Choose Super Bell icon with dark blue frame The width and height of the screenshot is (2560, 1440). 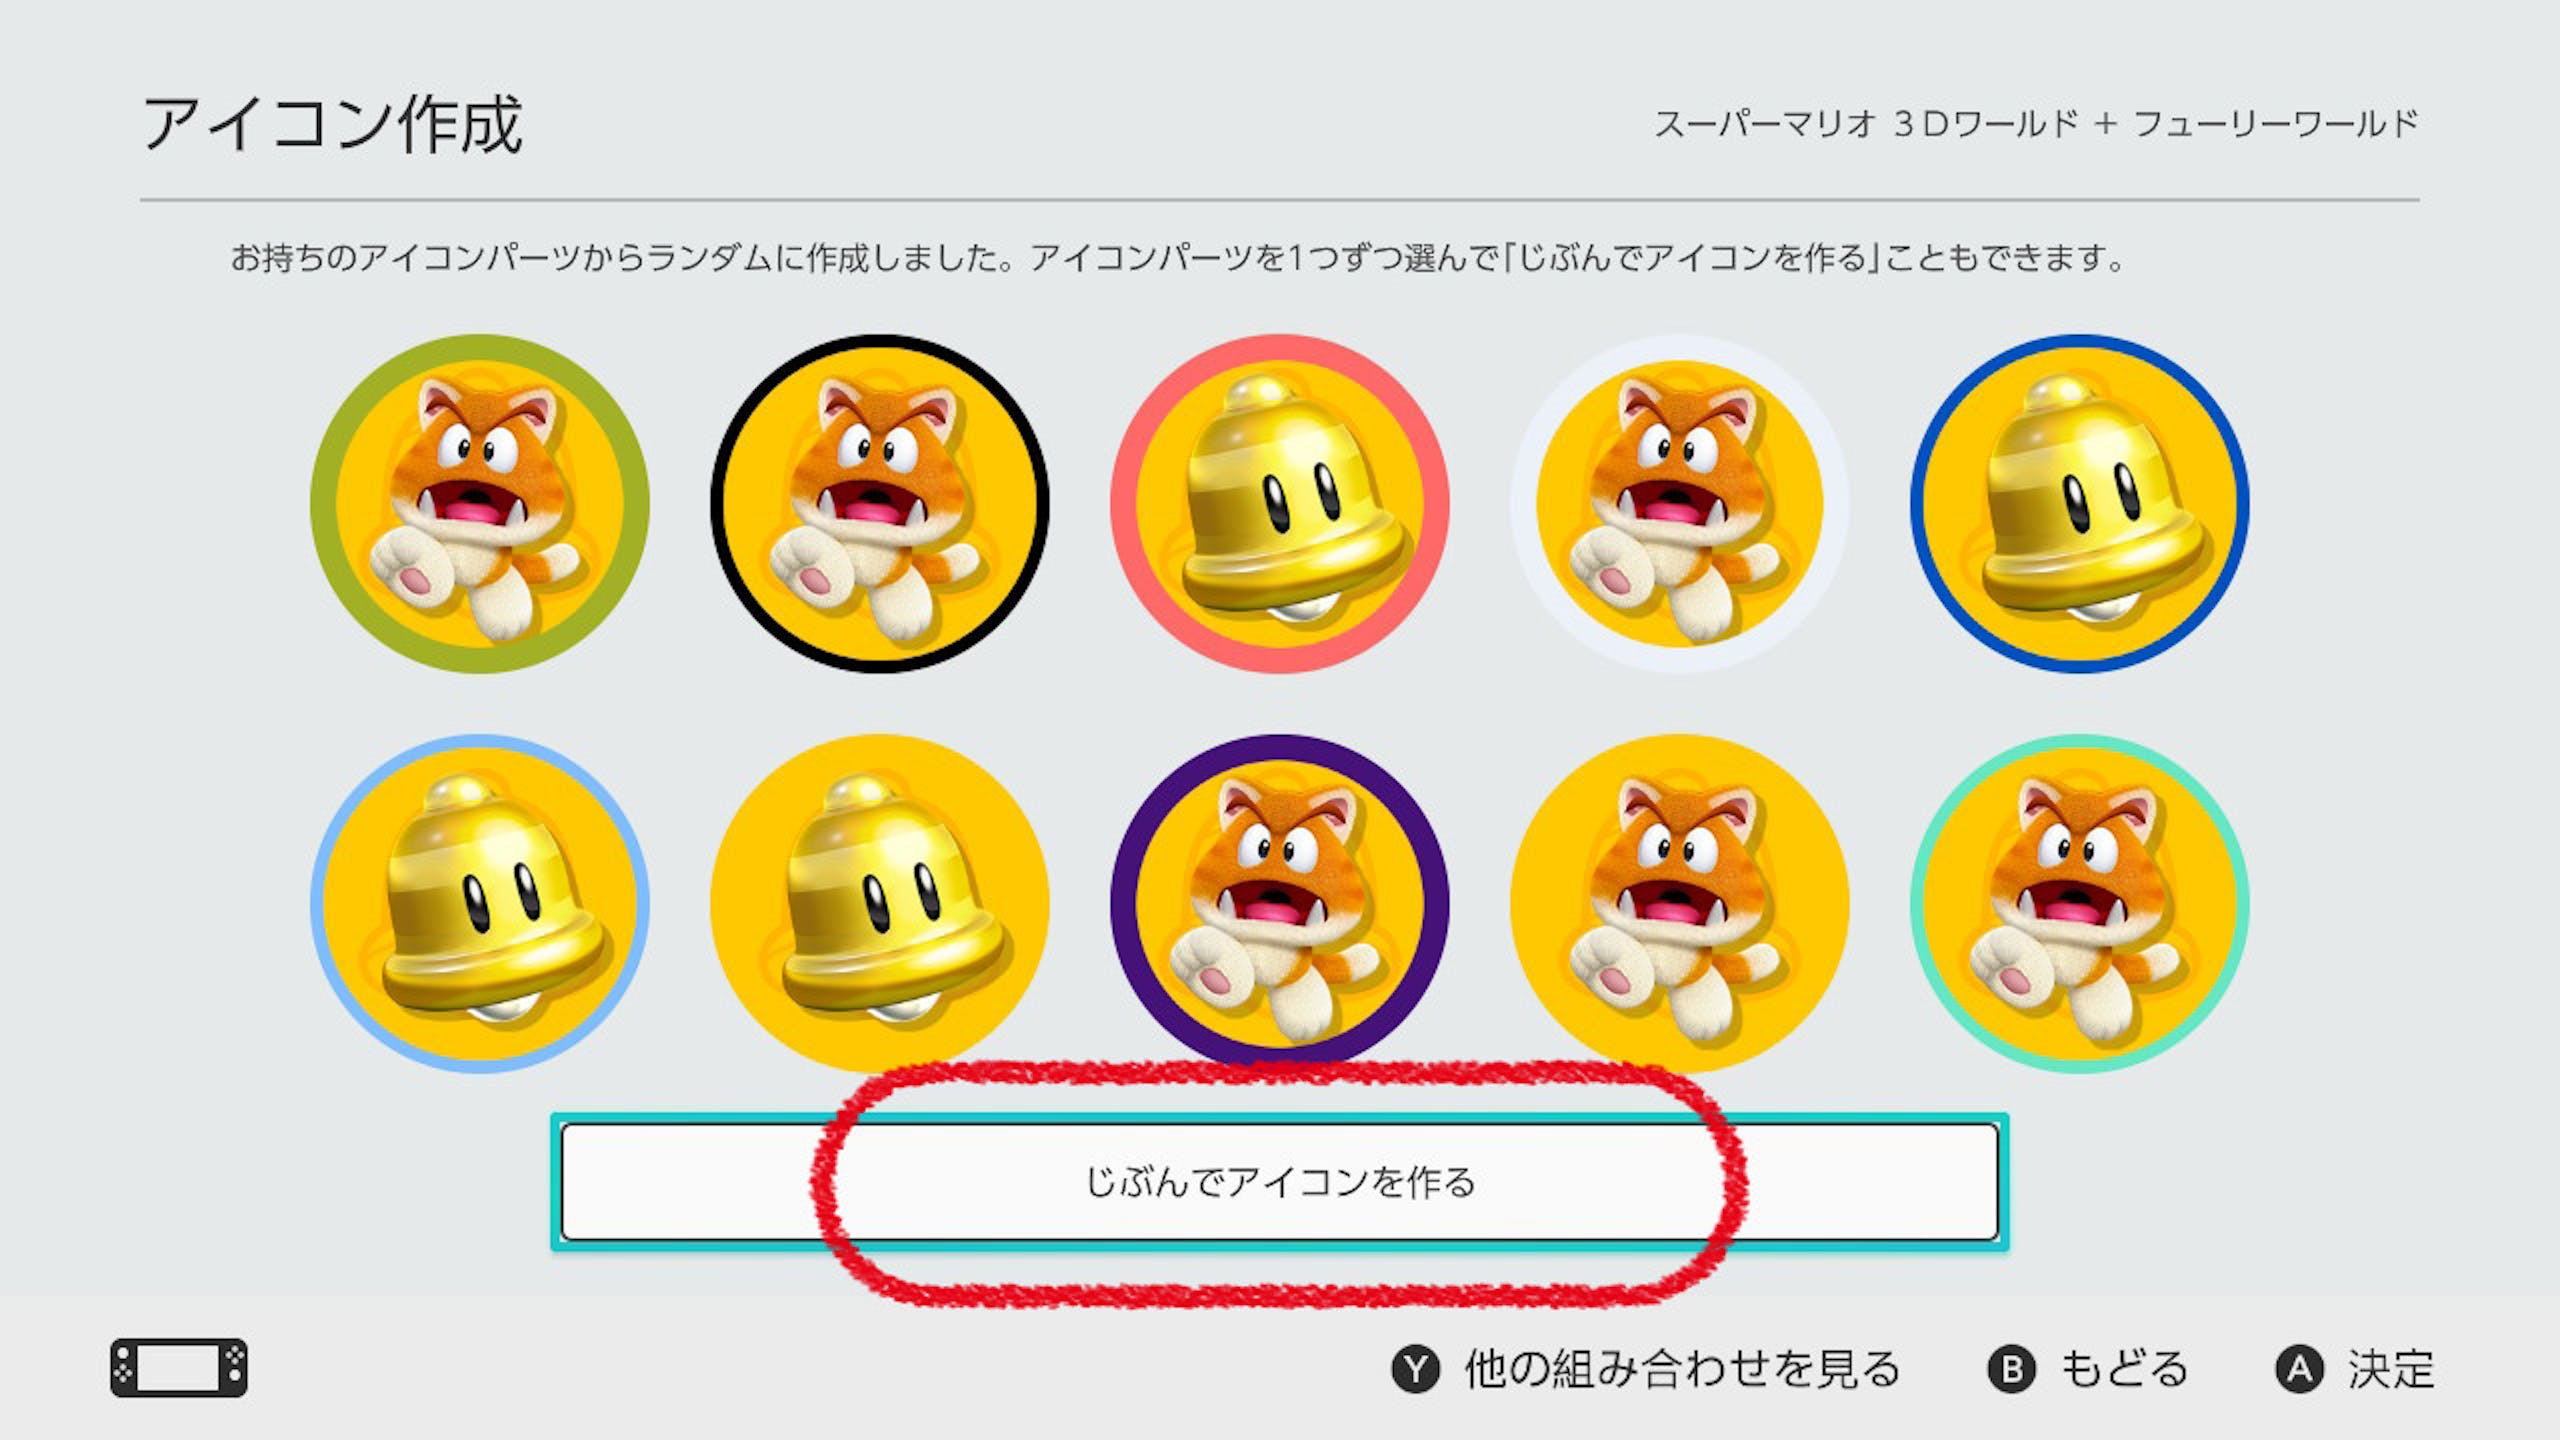tap(2080, 504)
